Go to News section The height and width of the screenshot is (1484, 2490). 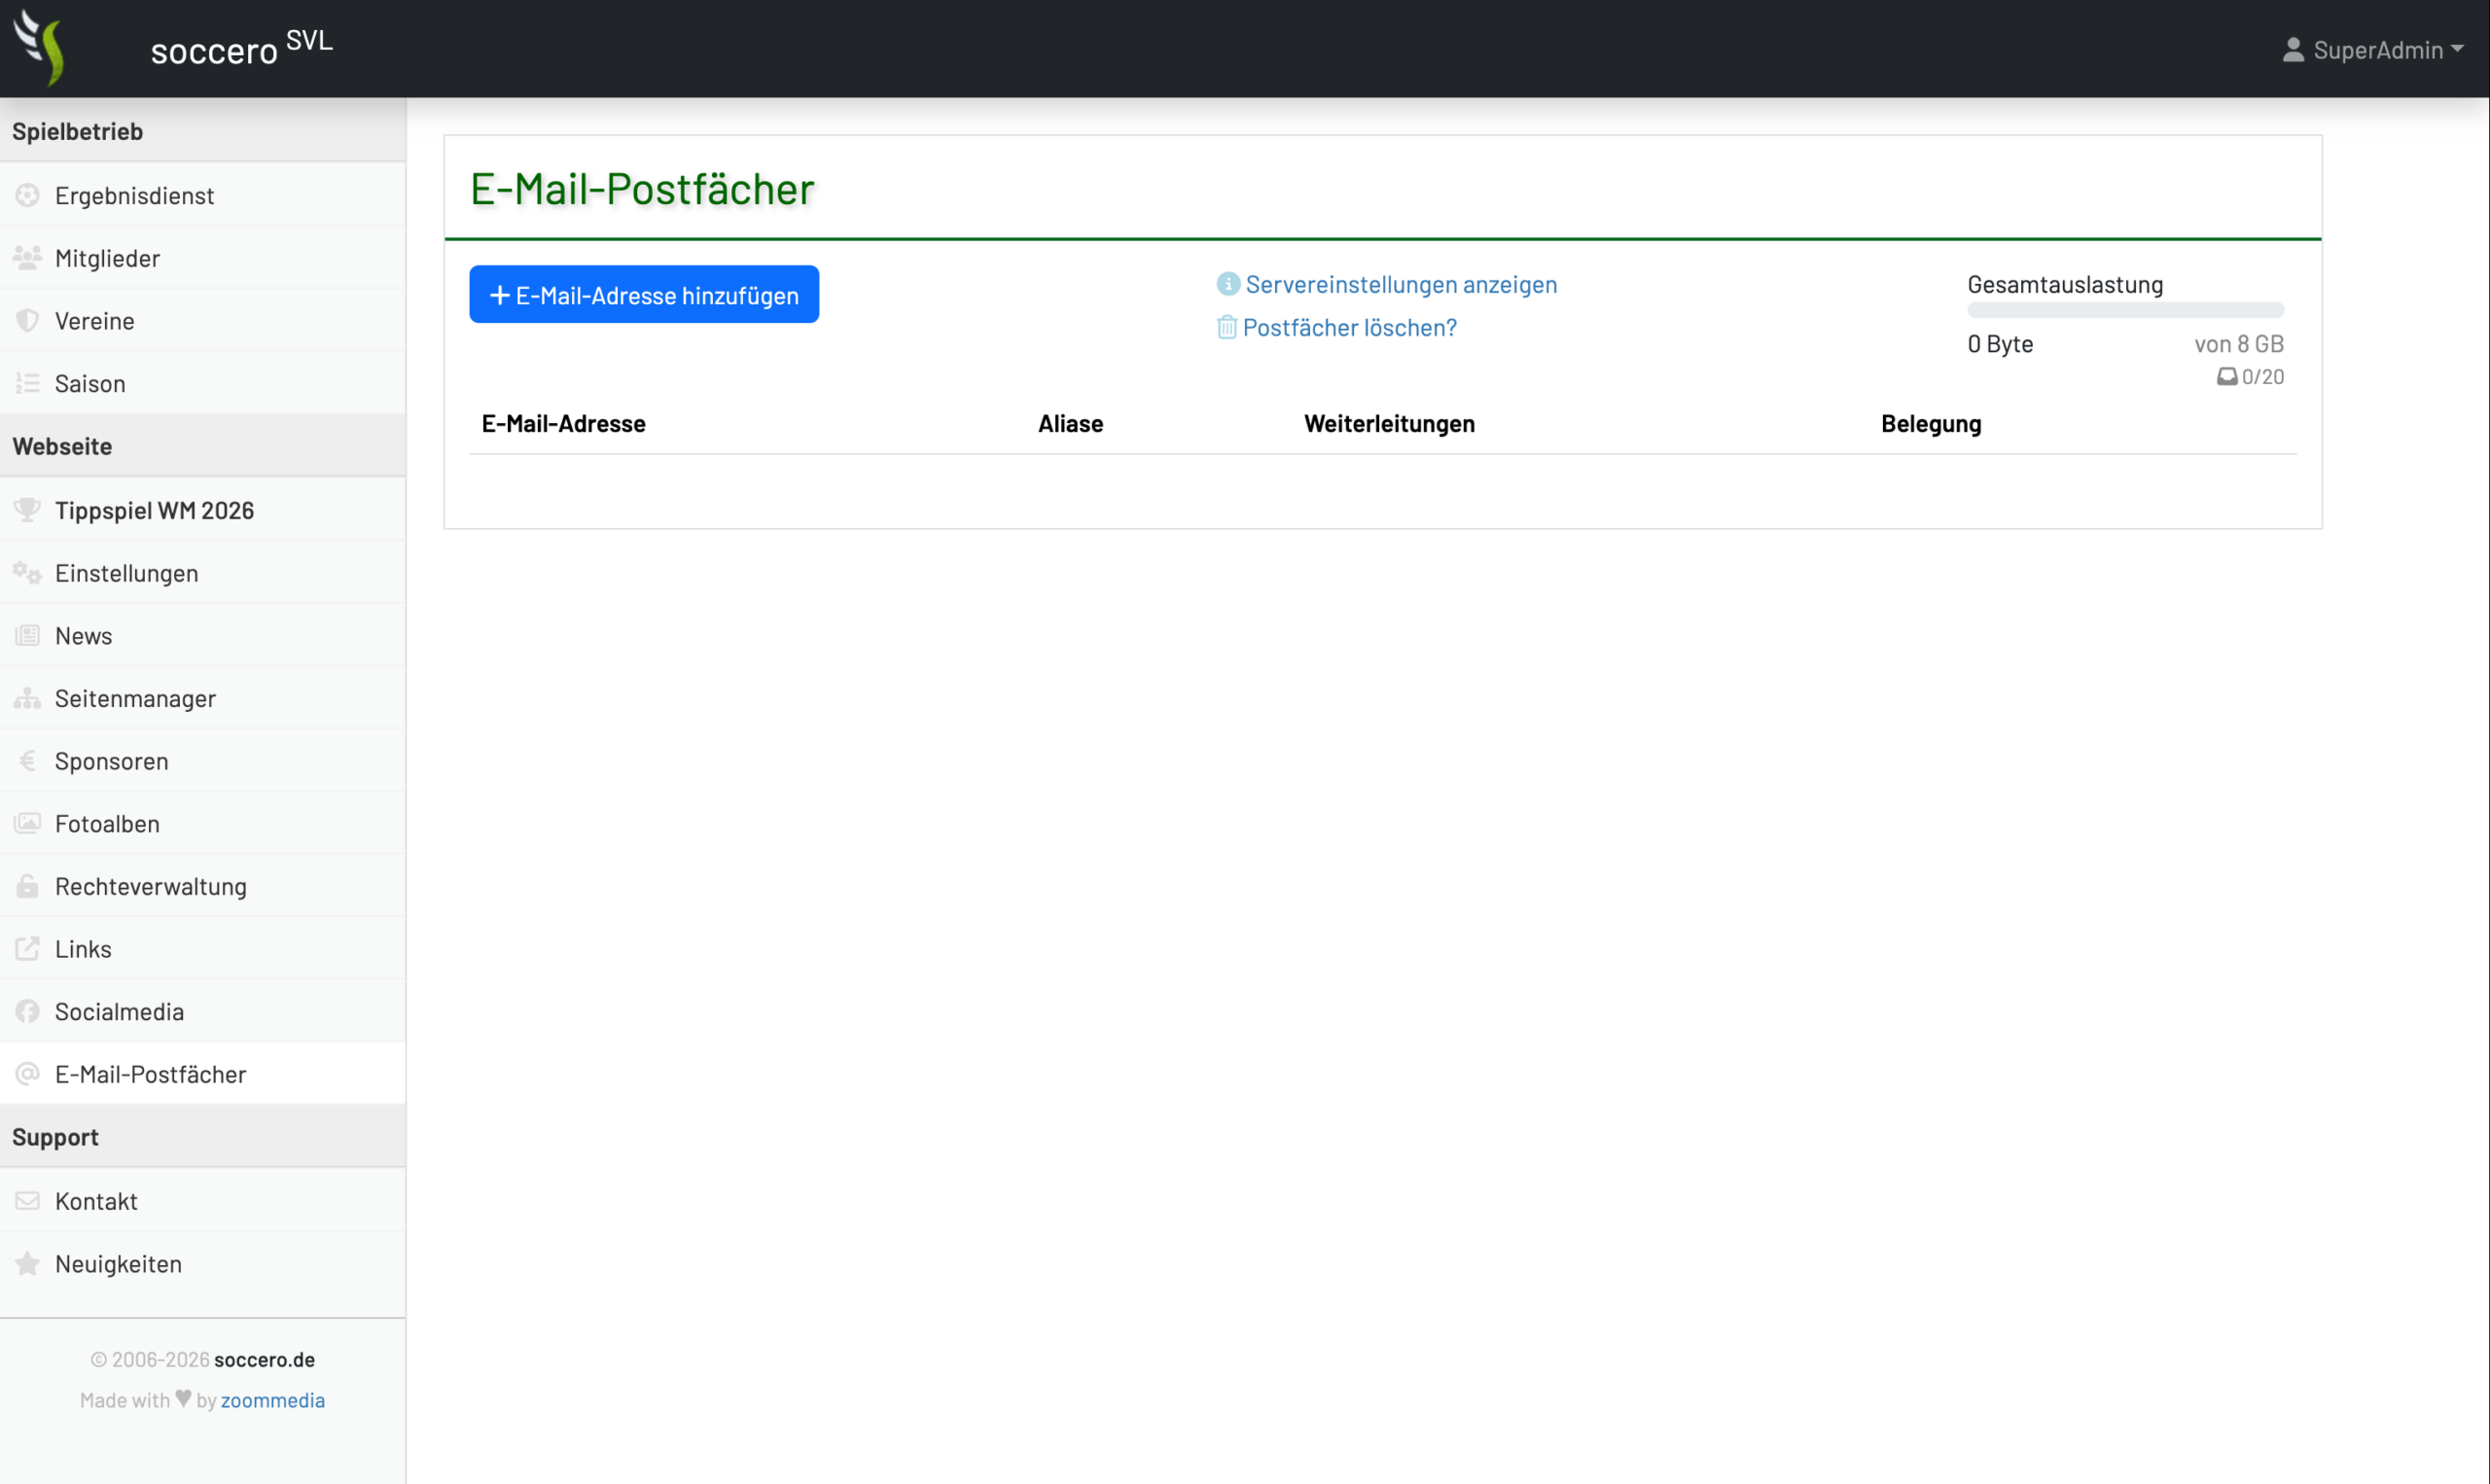(x=203, y=636)
